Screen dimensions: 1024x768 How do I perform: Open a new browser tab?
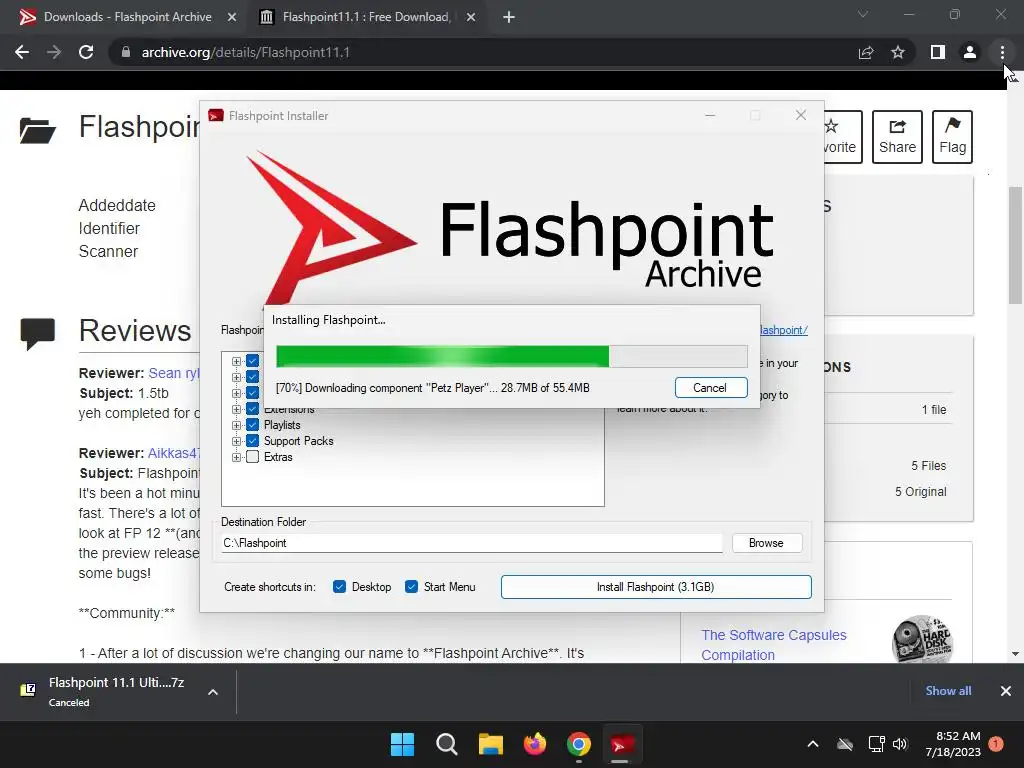509,17
